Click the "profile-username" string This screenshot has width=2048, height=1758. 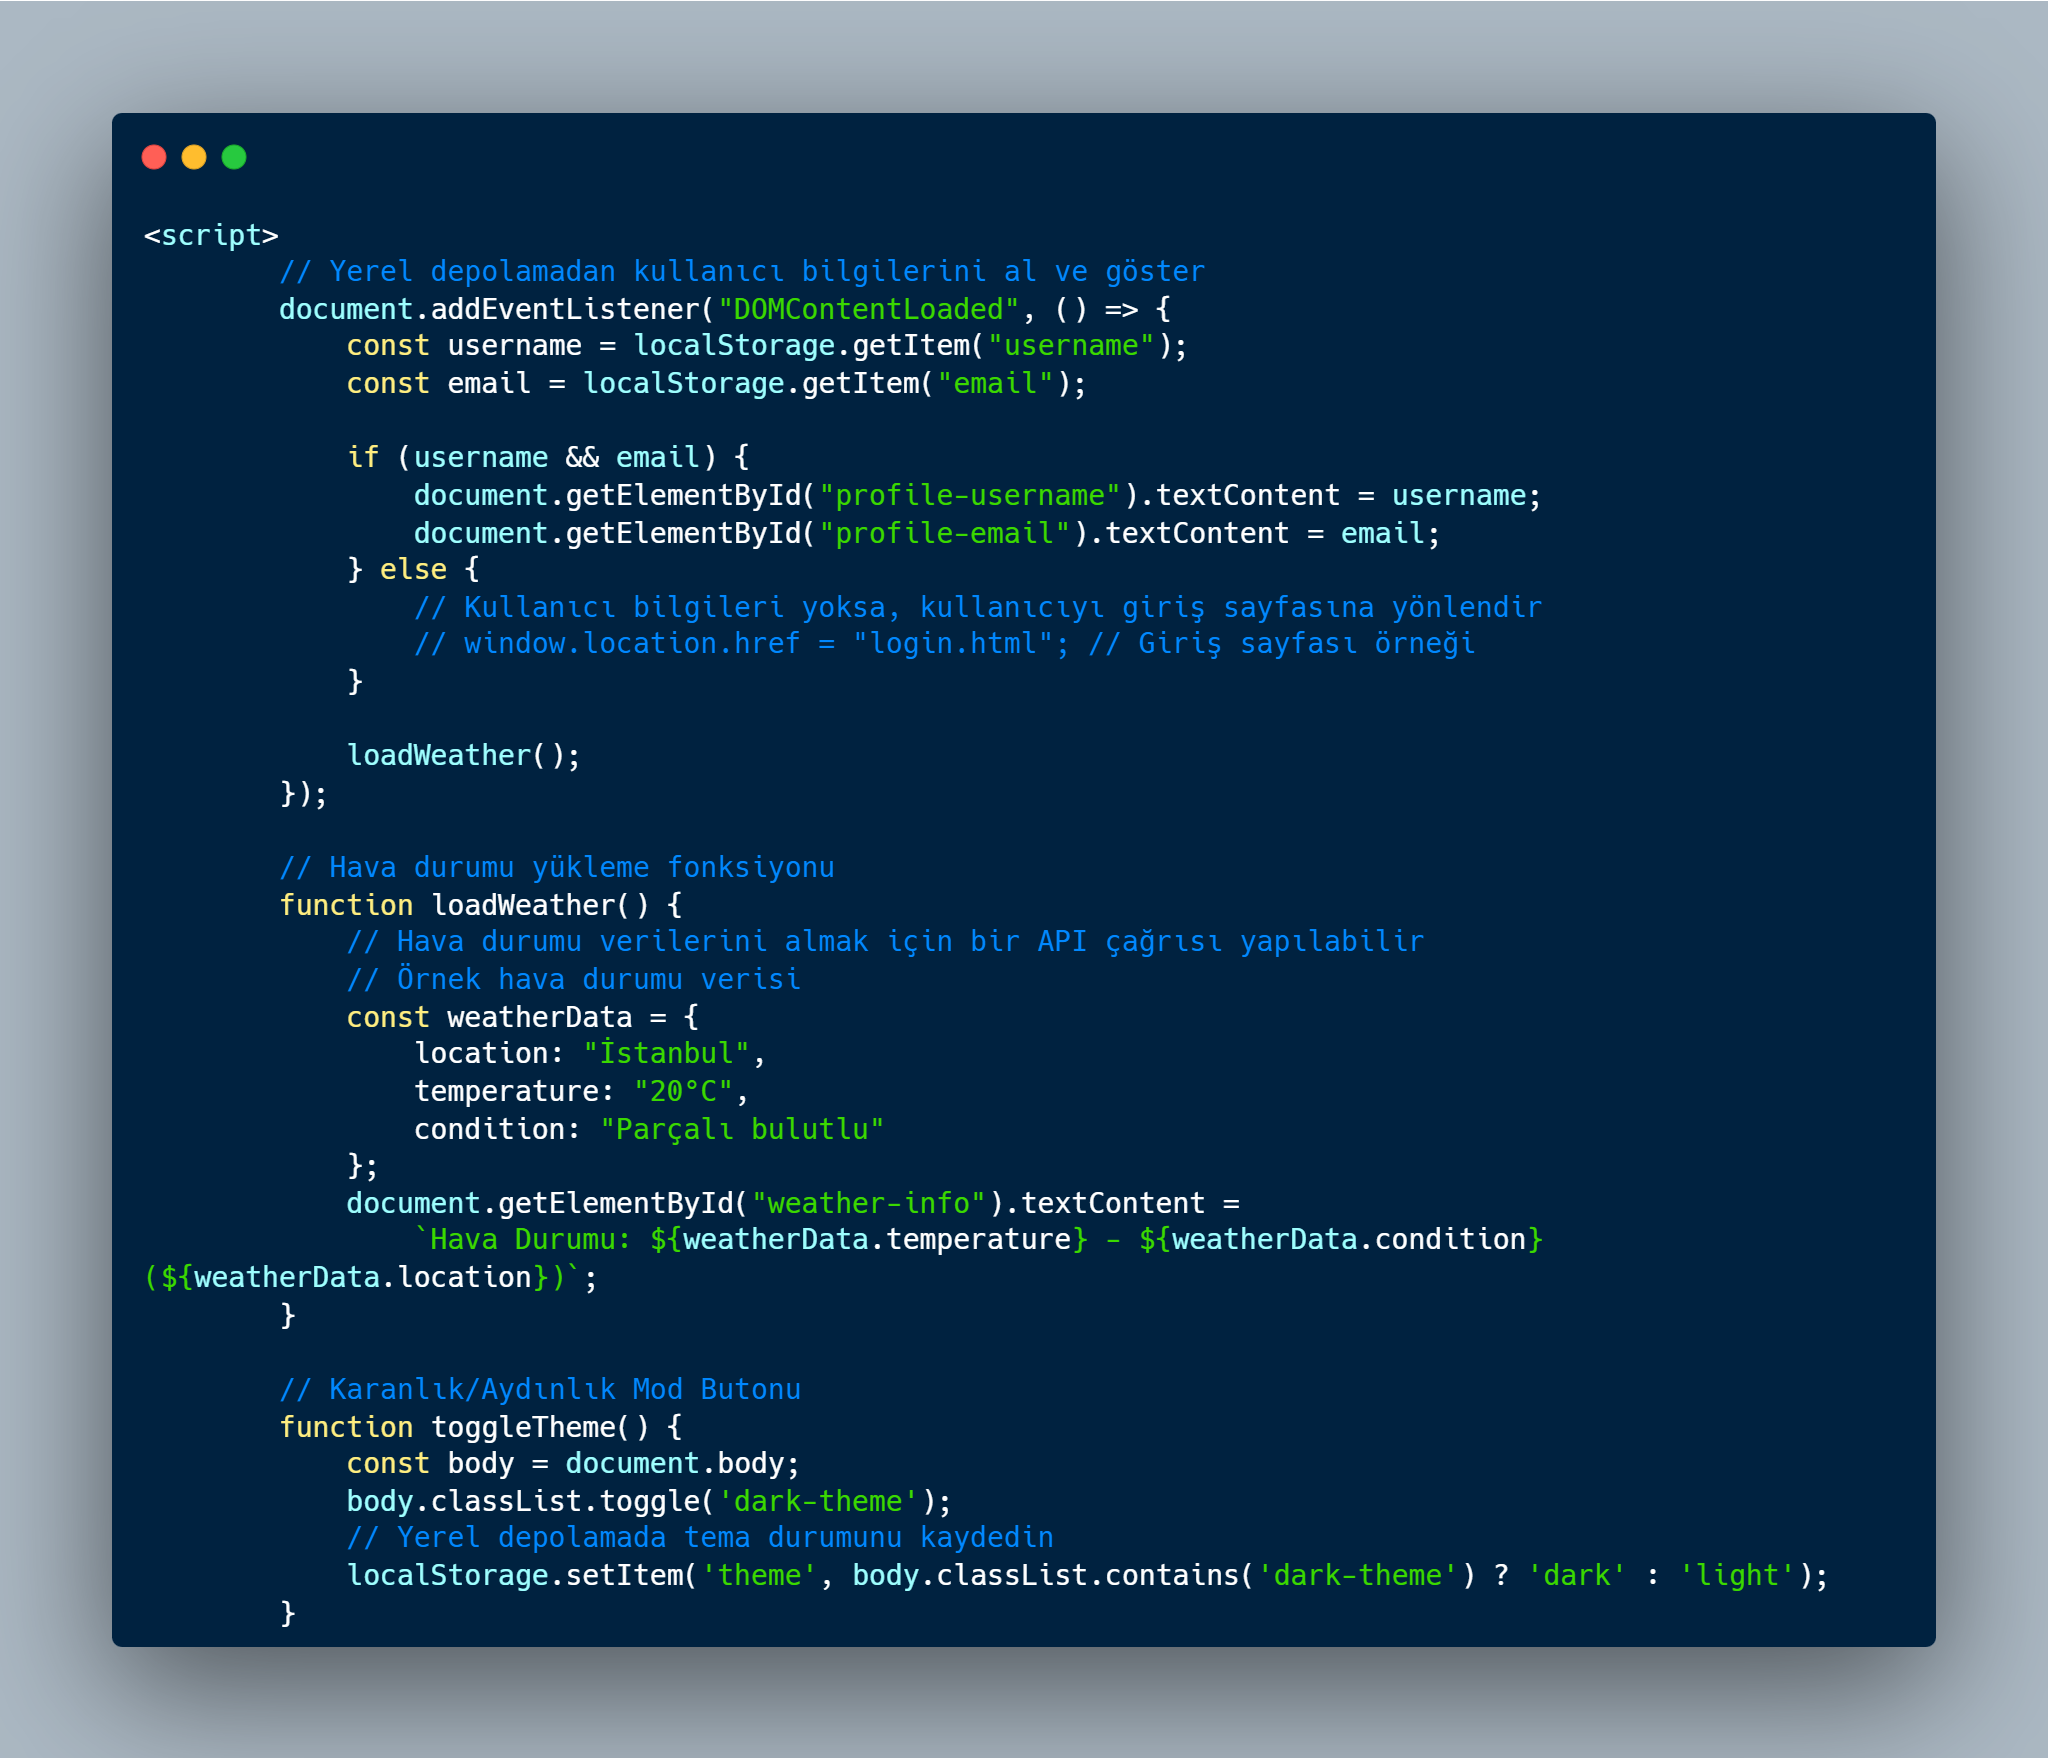click(x=970, y=496)
